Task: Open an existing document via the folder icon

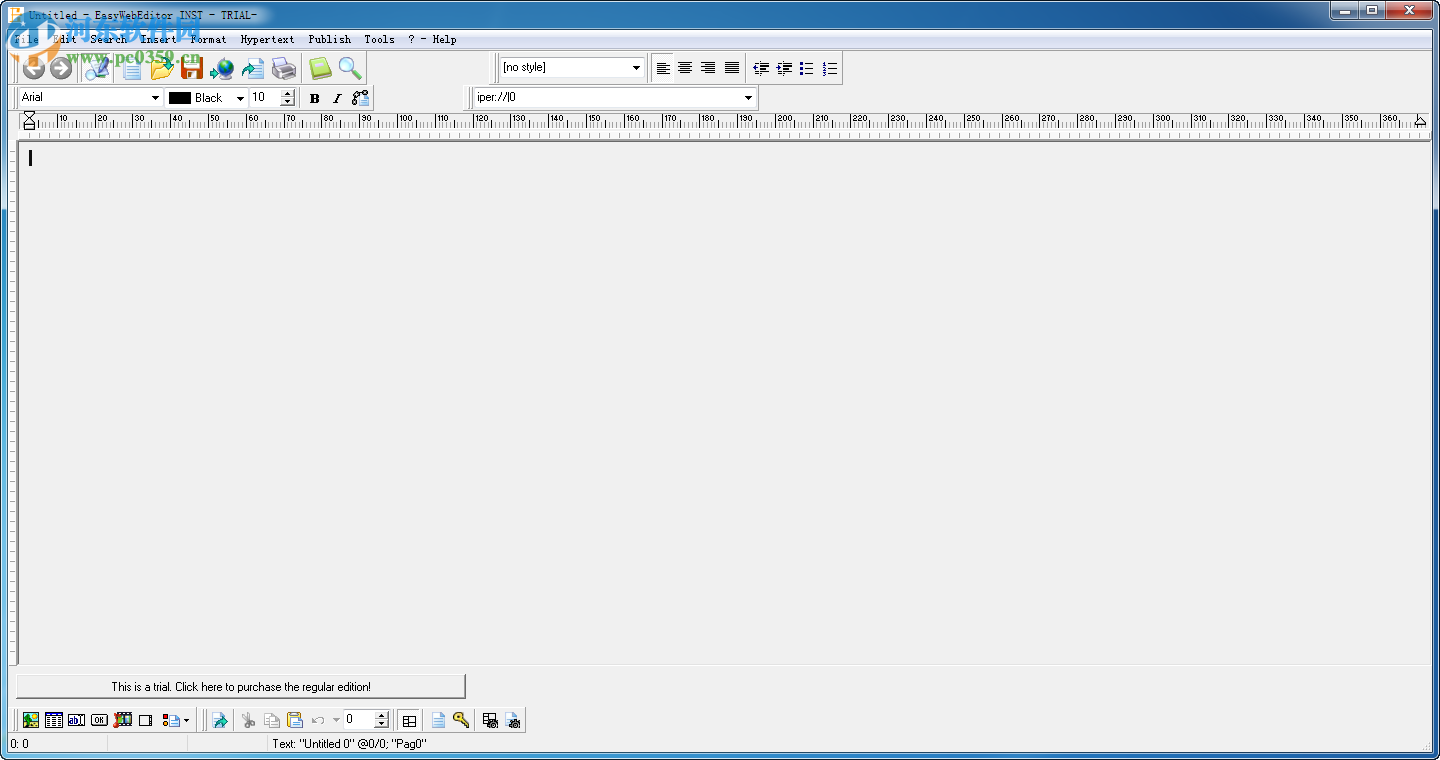Action: click(163, 68)
